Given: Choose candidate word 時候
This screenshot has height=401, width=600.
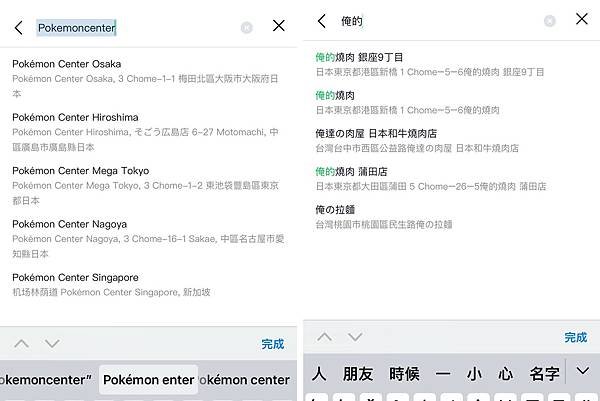Looking at the screenshot, I should coord(404,373).
